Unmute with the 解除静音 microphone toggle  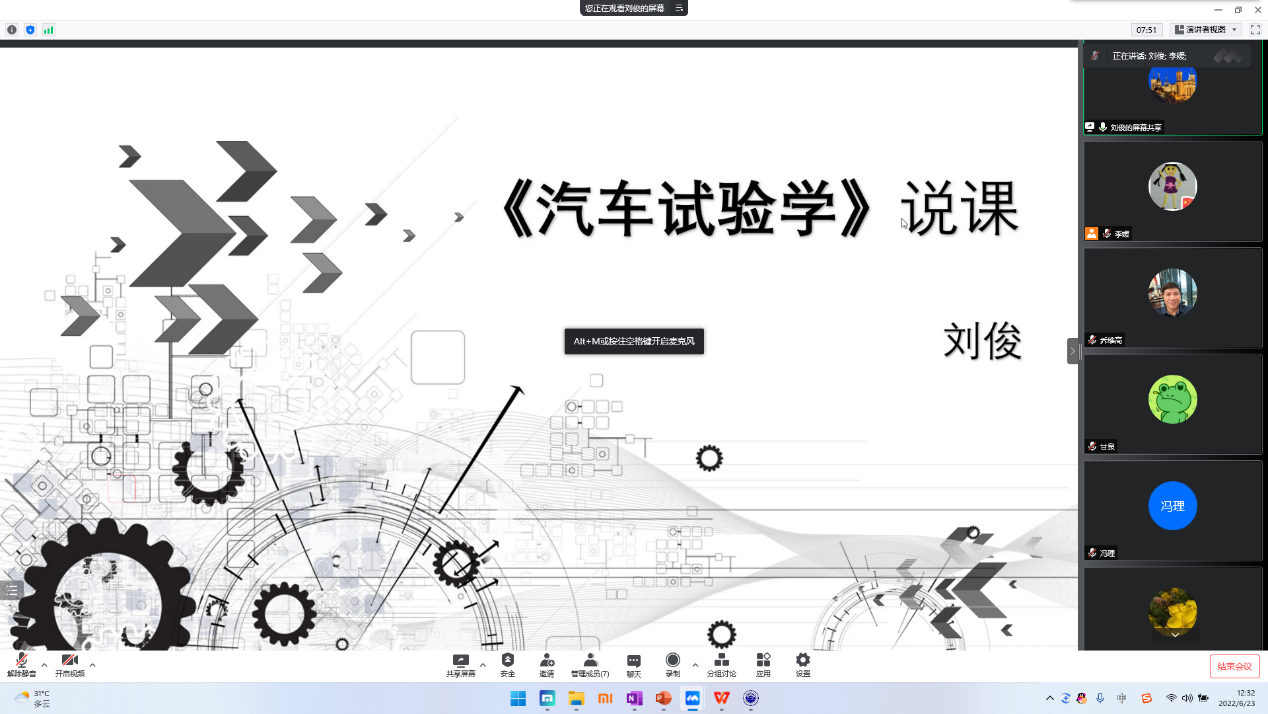[20, 663]
